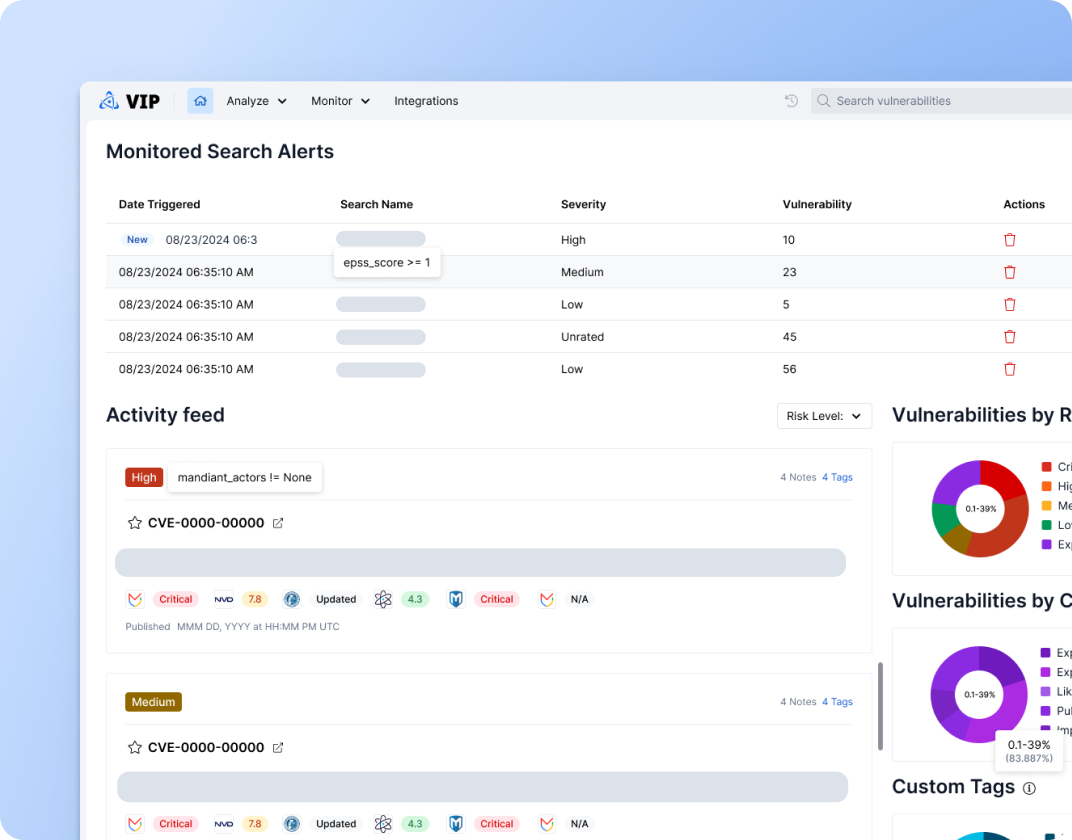Delete the Unrated alert using its trash icon
1072x840 pixels.
pos(1009,336)
